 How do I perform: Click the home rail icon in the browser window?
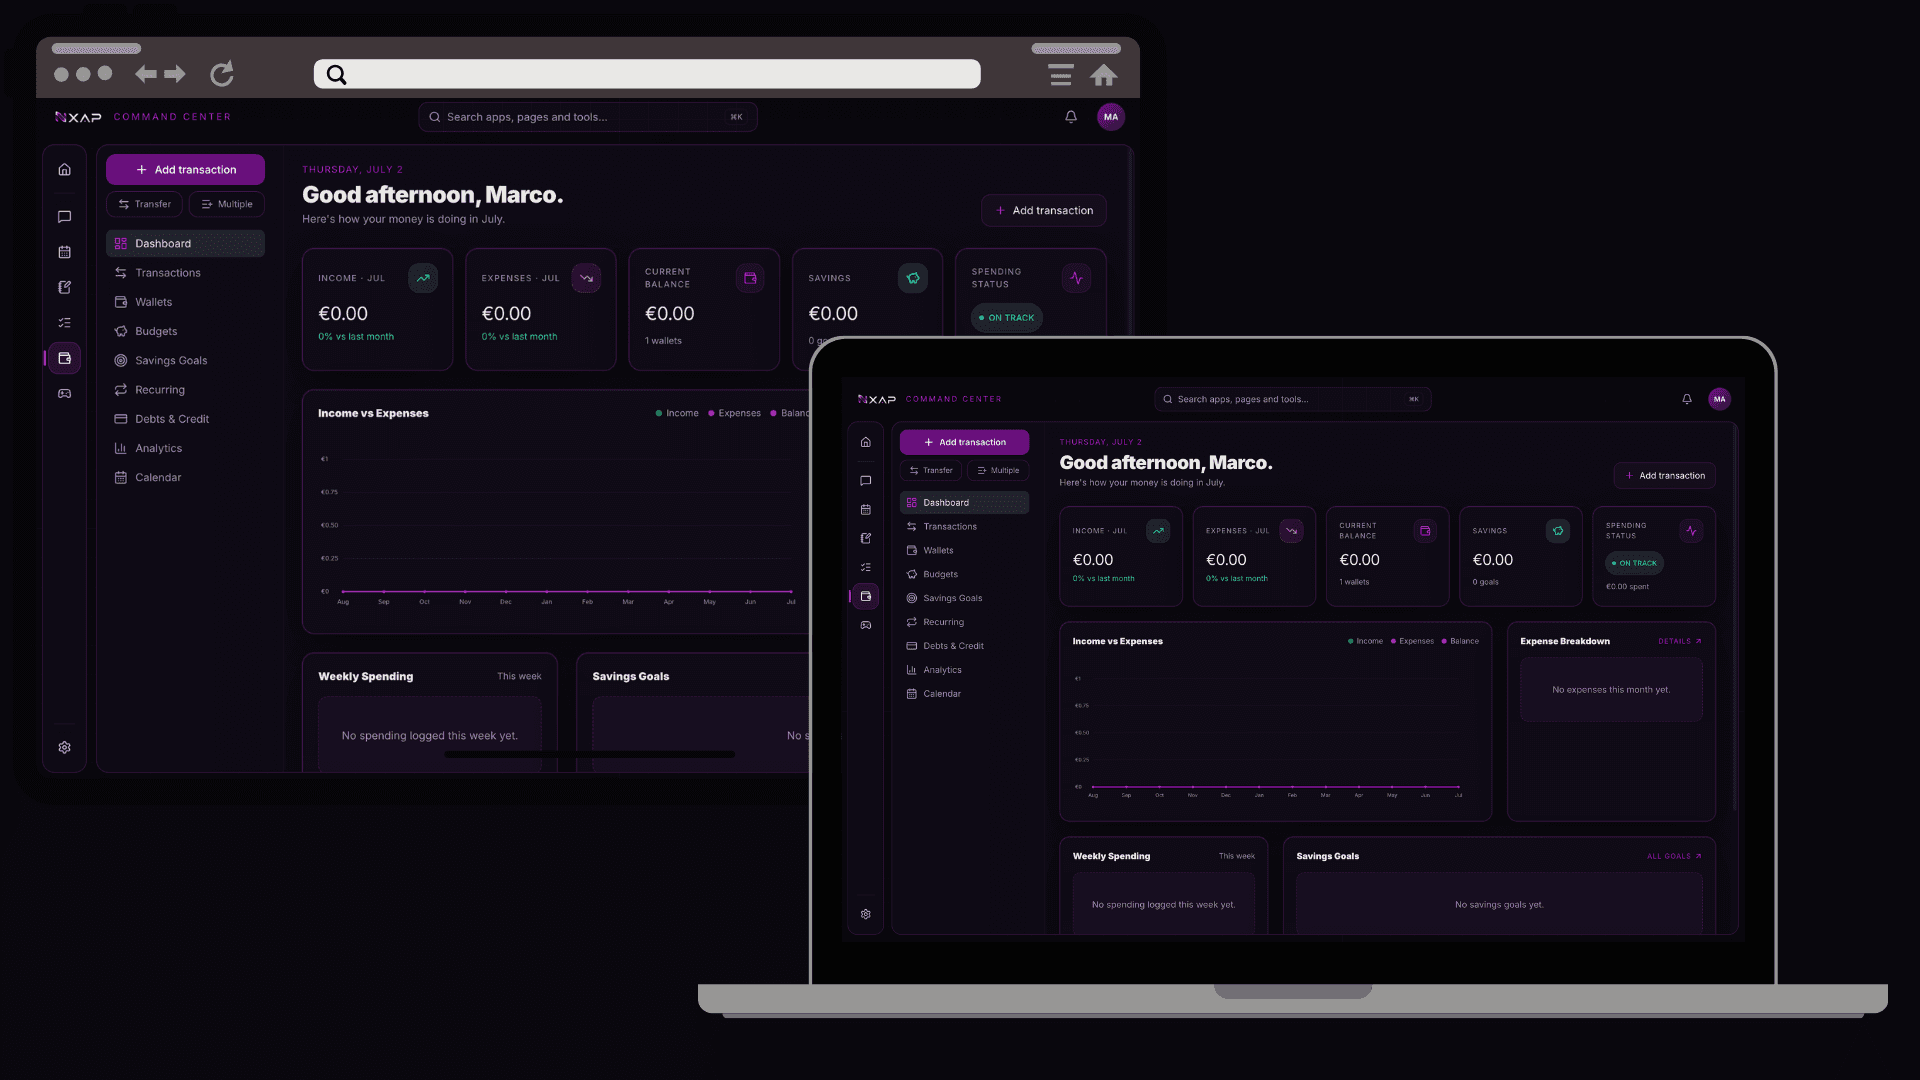pyautogui.click(x=65, y=170)
